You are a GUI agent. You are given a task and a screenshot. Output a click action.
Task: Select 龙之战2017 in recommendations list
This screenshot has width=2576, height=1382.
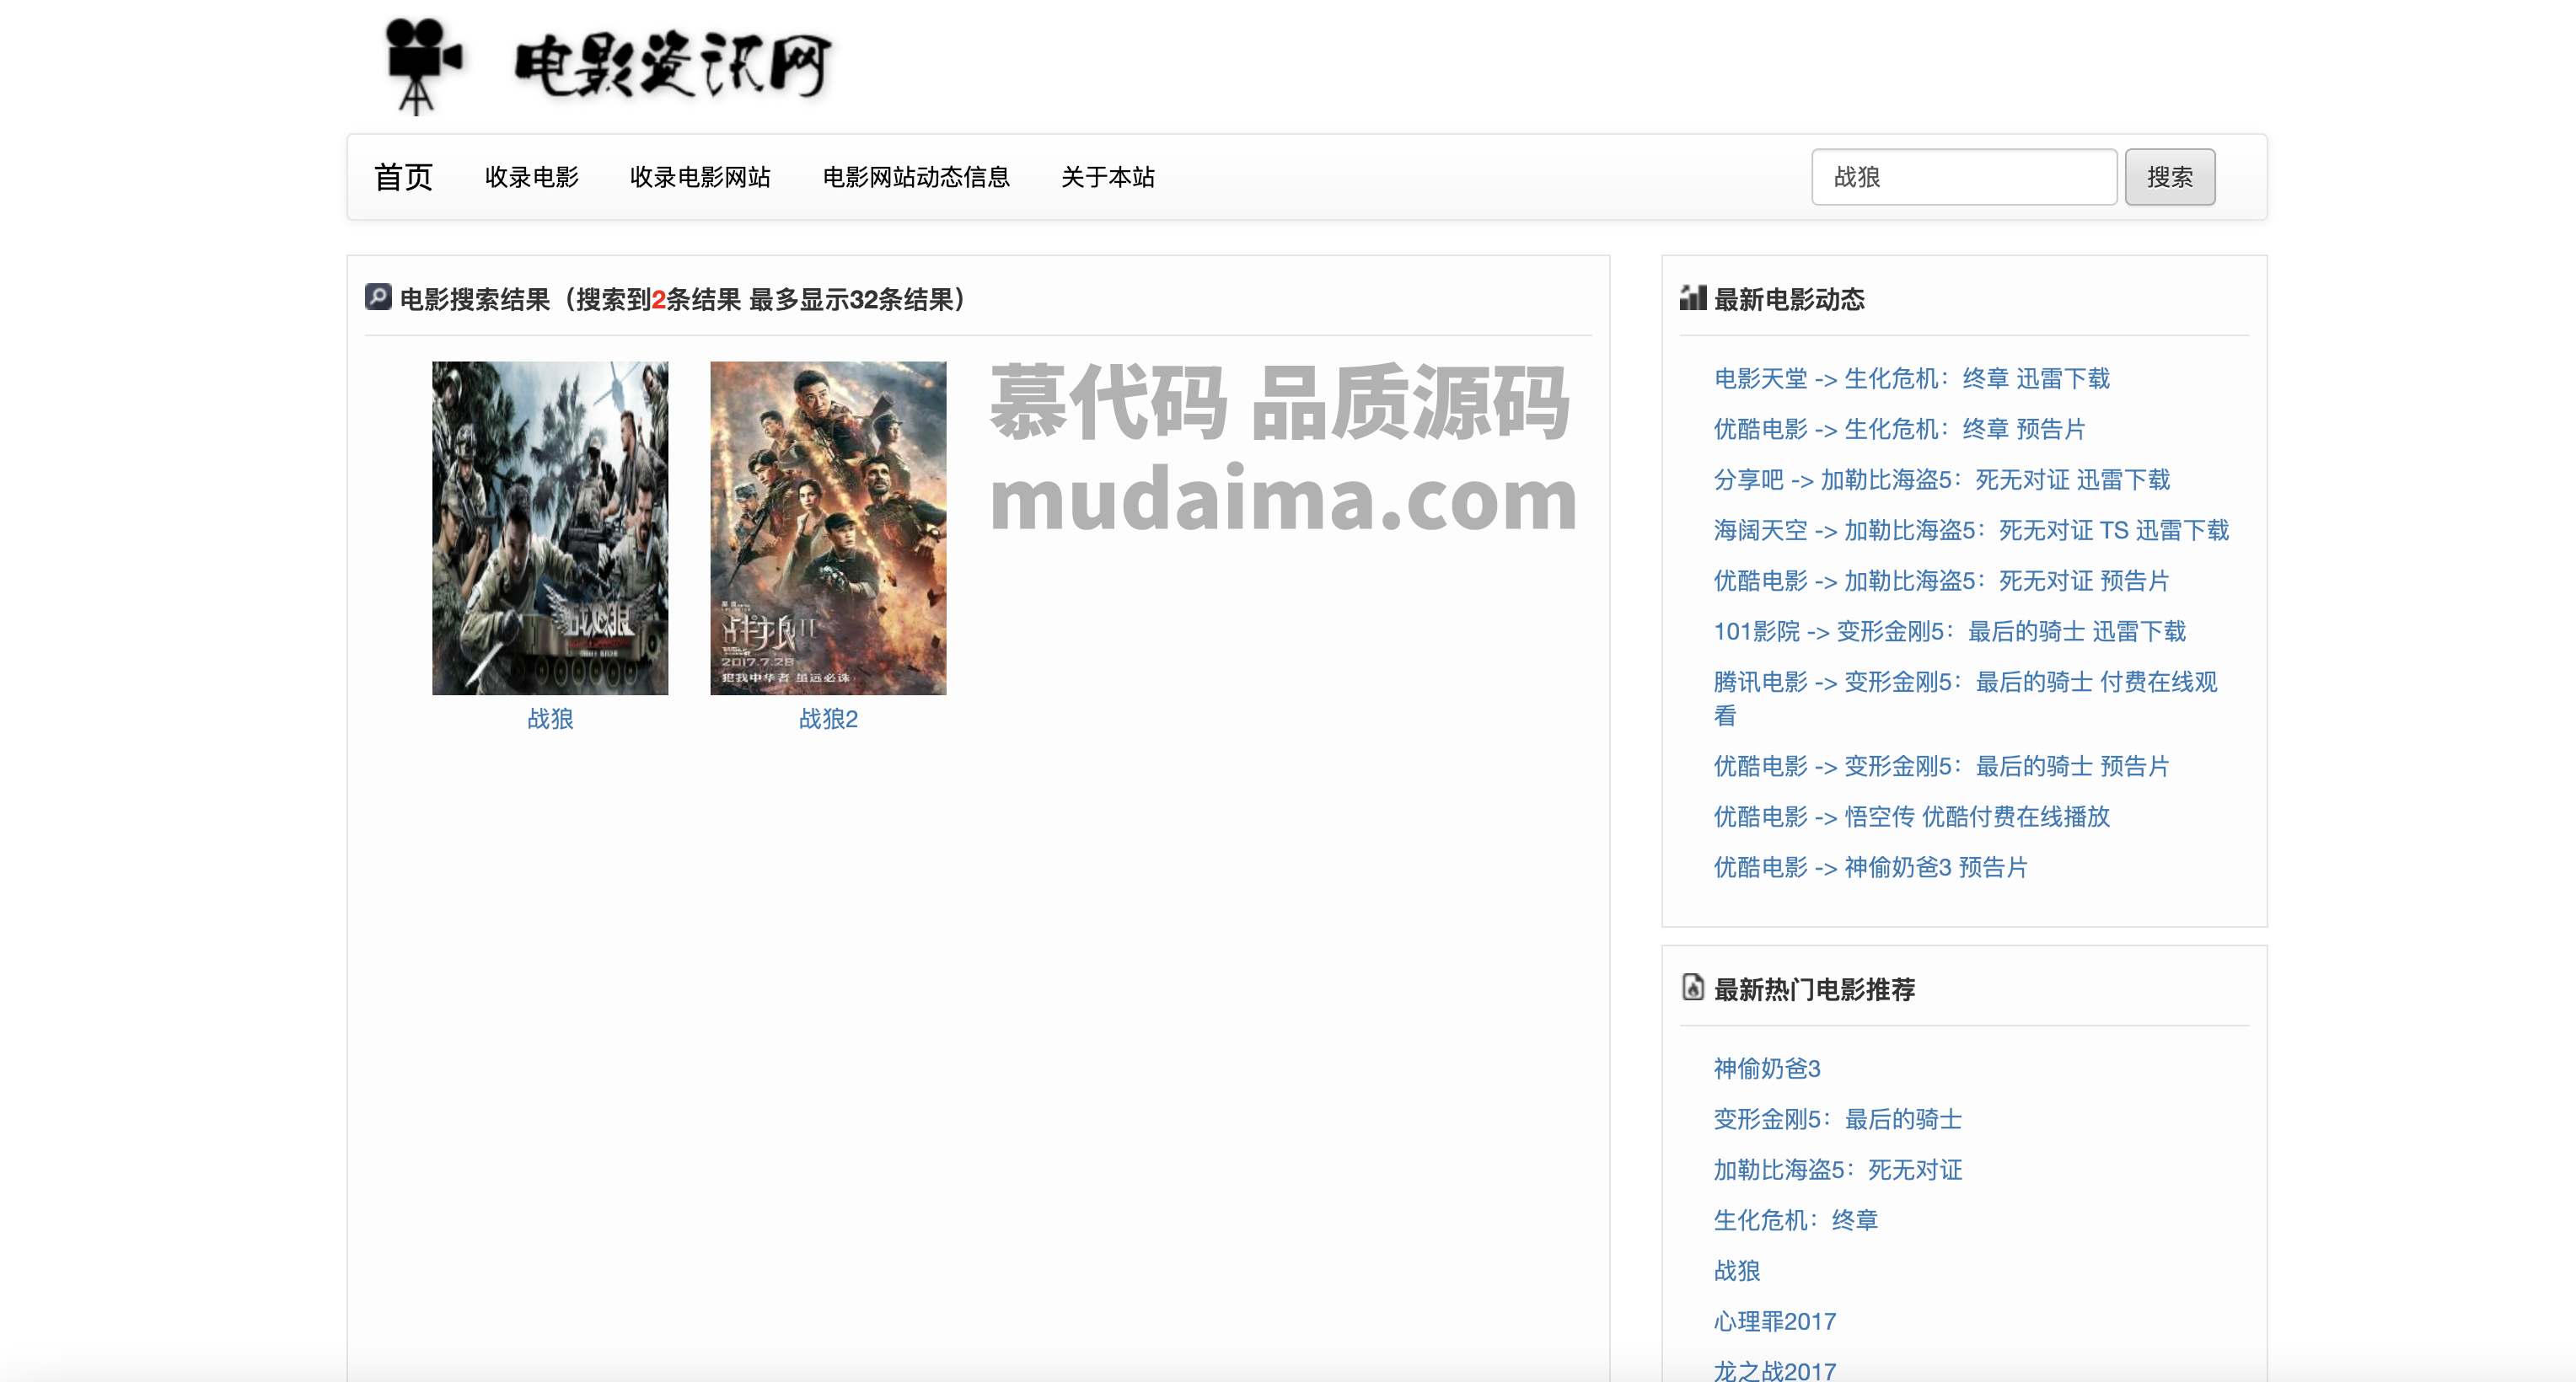[1775, 1370]
